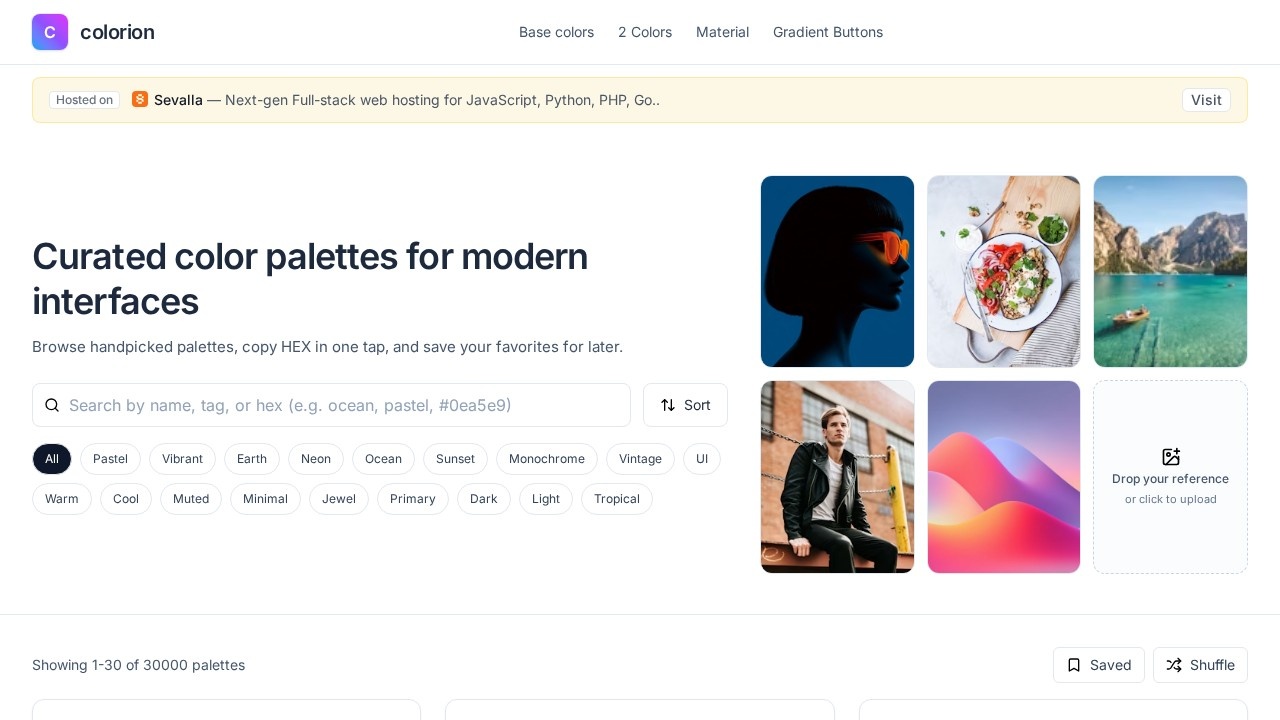This screenshot has height=720, width=1280.
Task: Select the All filter chip
Action: (52, 459)
